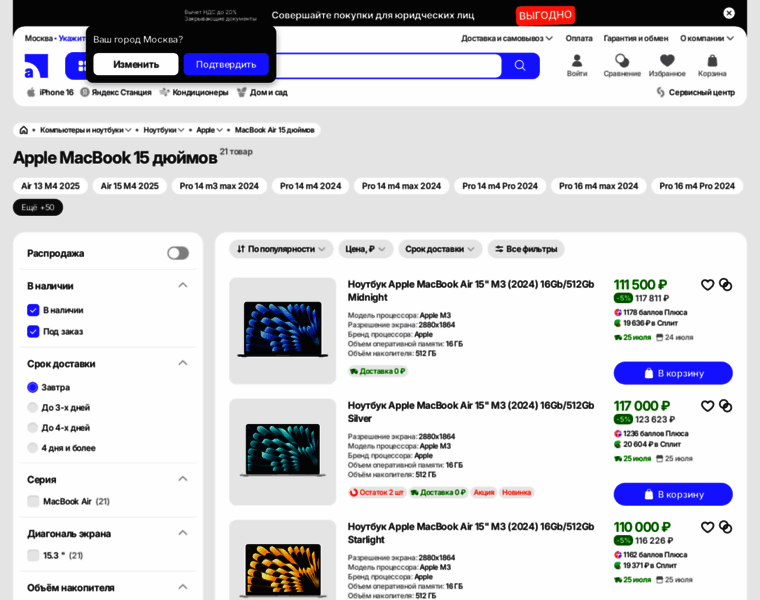Open the Войти account icon

click(577, 65)
